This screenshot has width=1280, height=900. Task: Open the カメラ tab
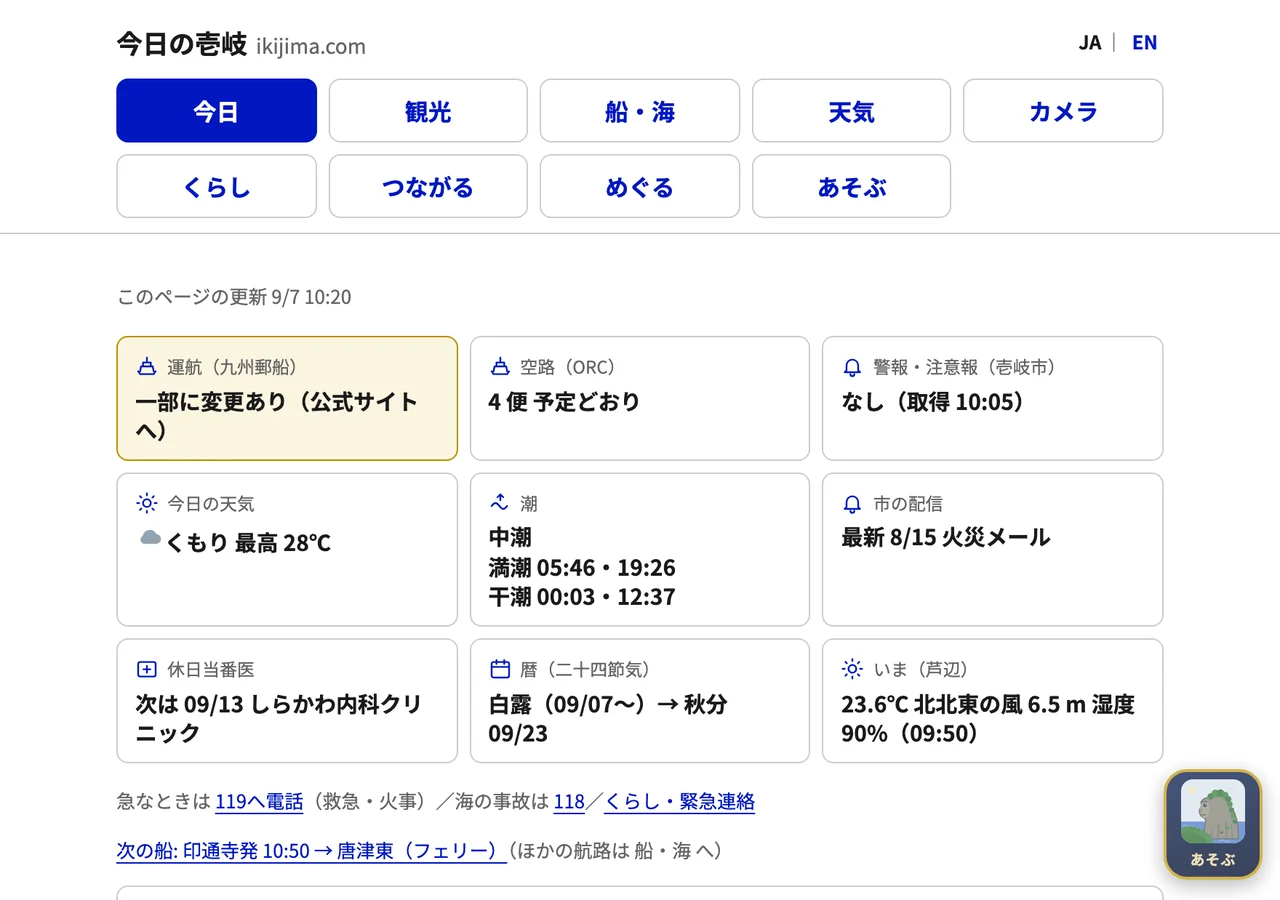pyautogui.click(x=1063, y=111)
